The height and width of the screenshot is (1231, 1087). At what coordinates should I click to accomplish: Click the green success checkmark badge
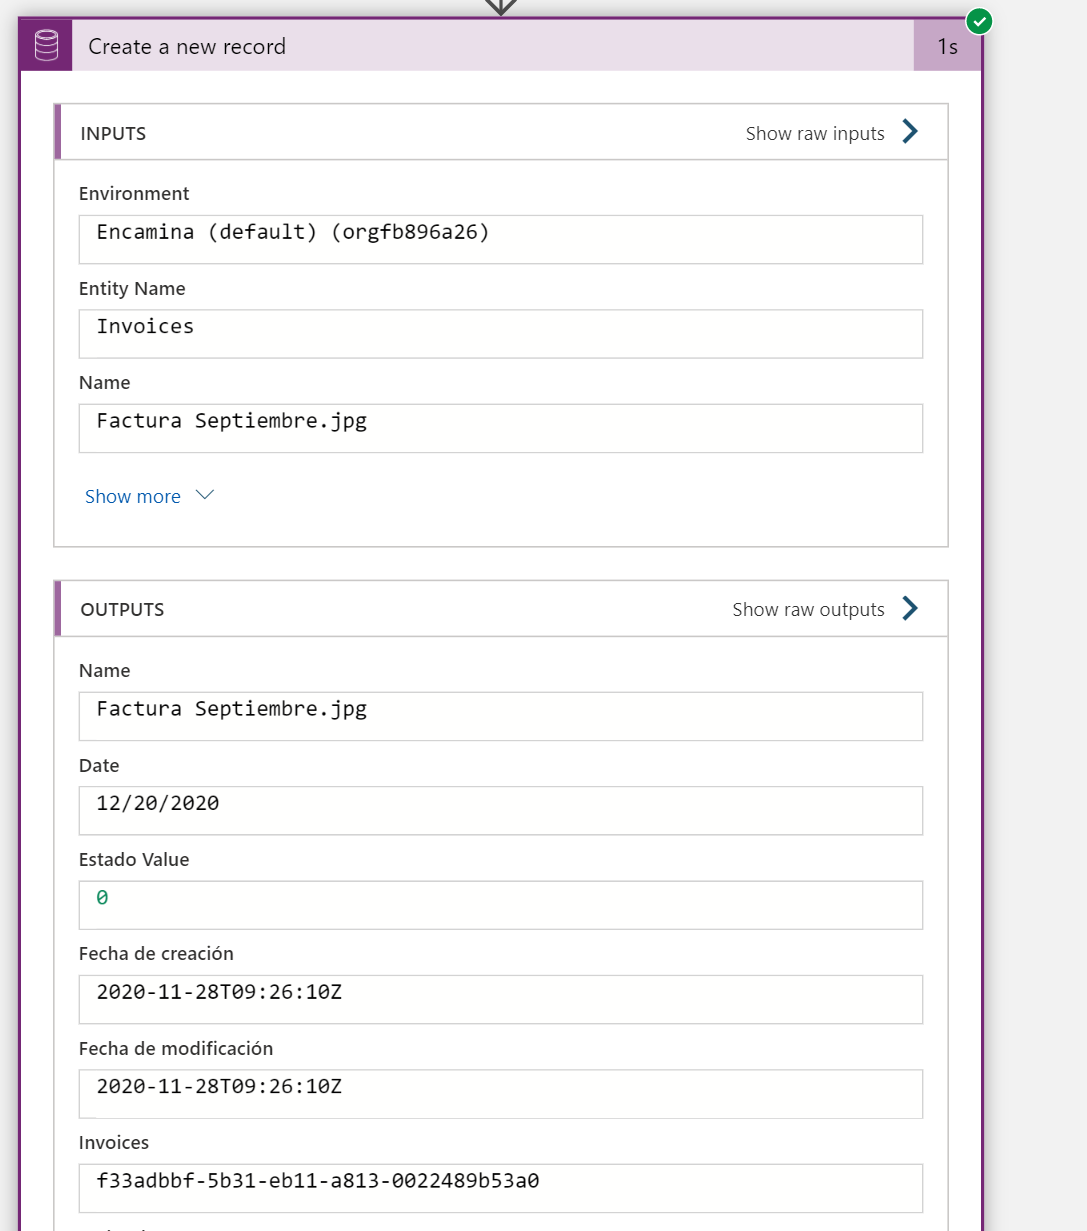978,20
